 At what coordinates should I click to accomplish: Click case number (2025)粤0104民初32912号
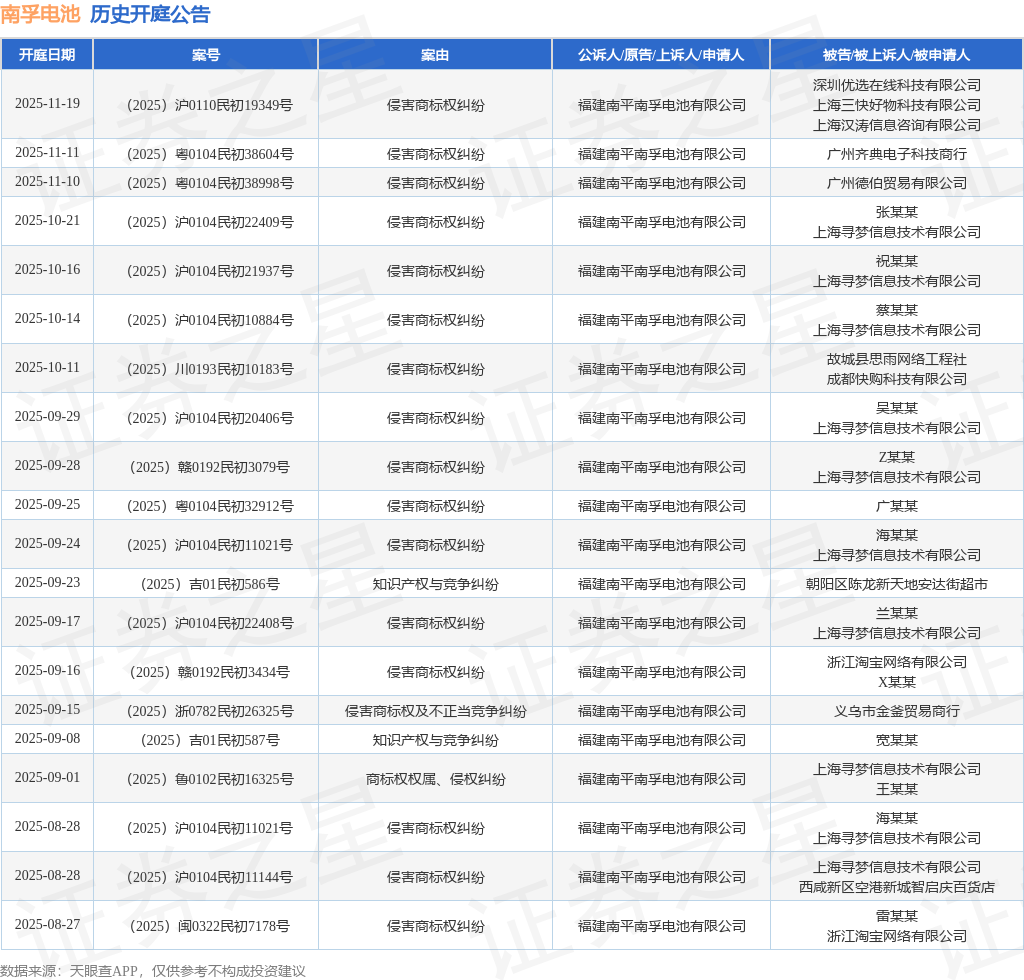pos(210,506)
